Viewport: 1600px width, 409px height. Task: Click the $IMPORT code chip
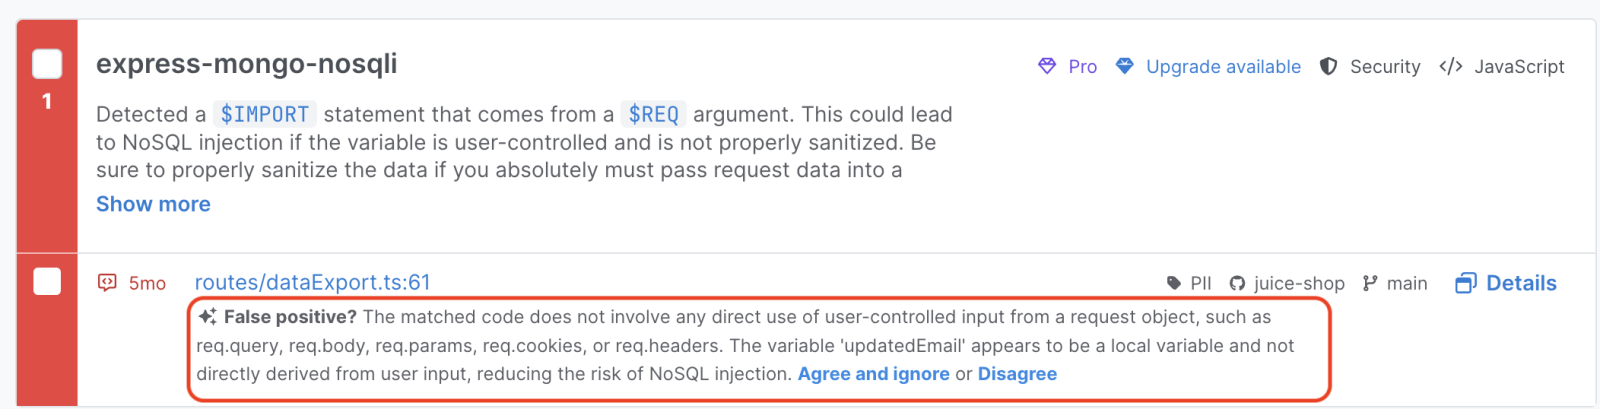coord(264,114)
